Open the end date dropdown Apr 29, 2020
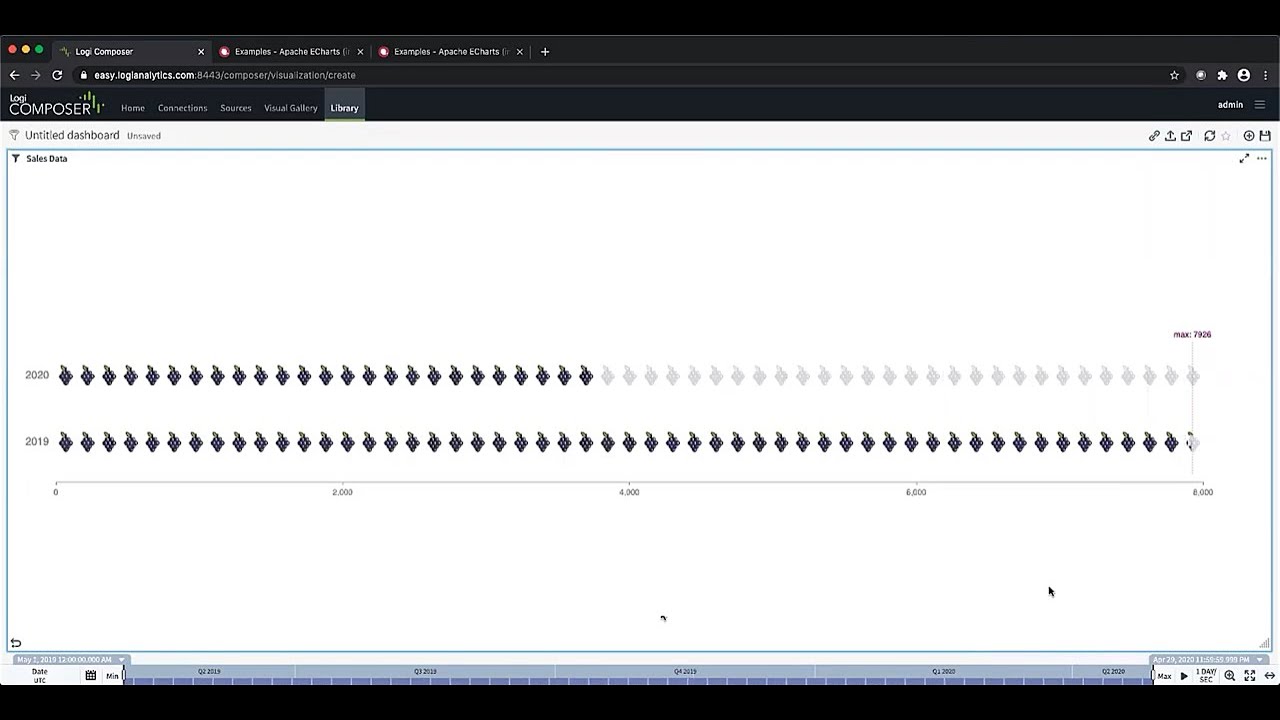This screenshot has width=1280, height=720. pyautogui.click(x=1209, y=660)
